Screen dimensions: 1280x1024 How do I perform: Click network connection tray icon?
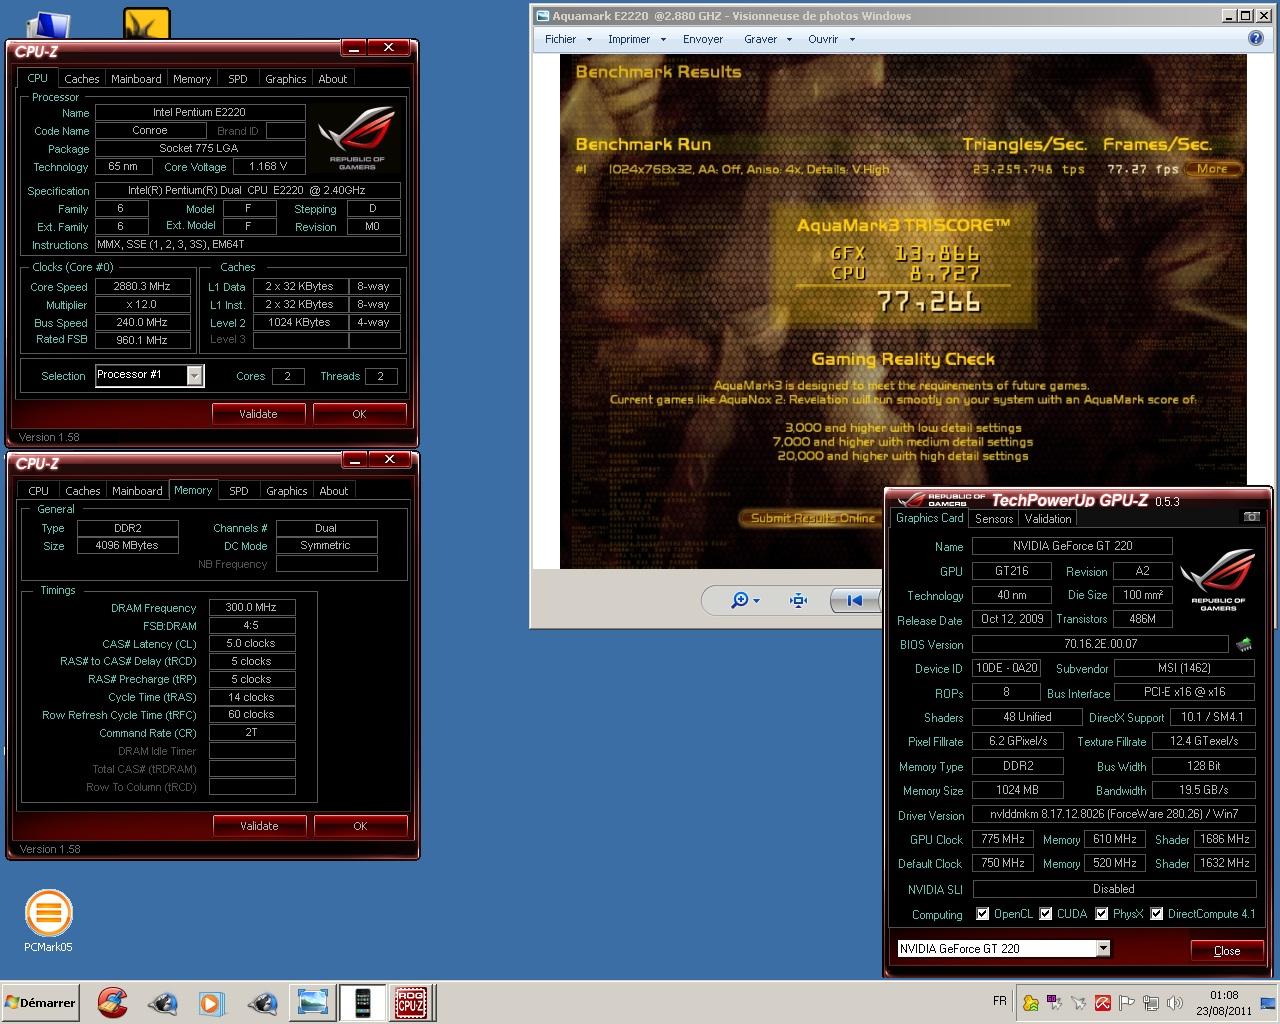[1151, 1002]
